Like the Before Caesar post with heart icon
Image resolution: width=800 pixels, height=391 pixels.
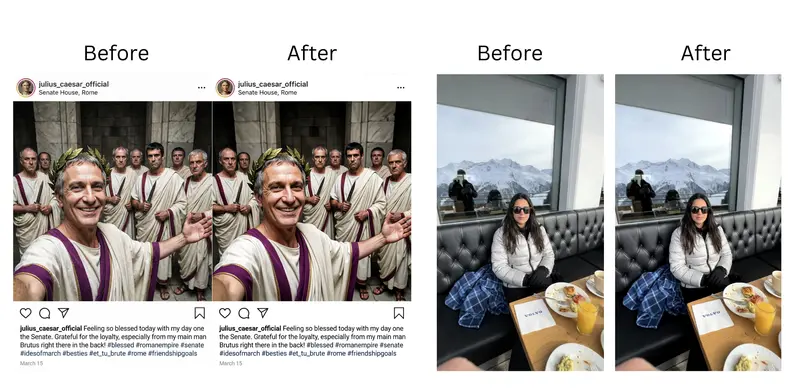pos(26,313)
